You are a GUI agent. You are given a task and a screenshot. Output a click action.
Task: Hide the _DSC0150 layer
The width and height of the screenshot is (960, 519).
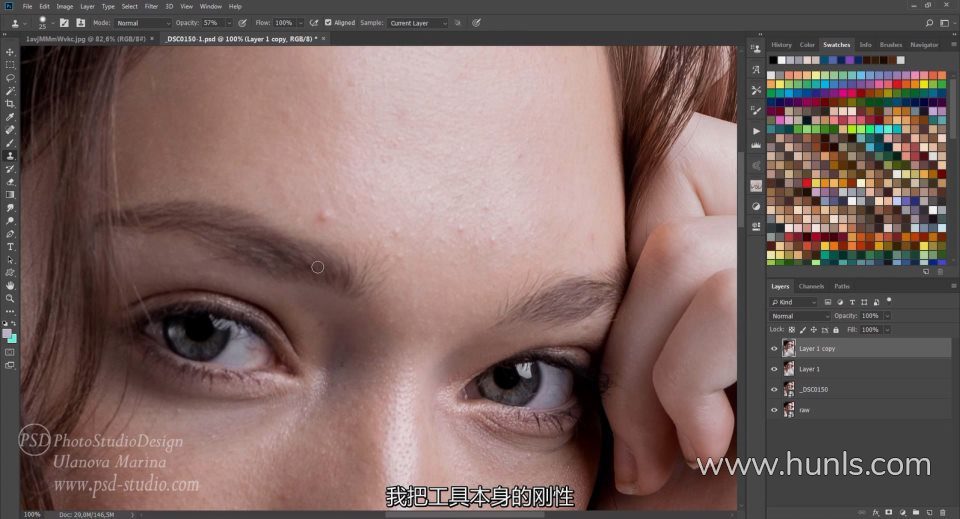pos(774,389)
